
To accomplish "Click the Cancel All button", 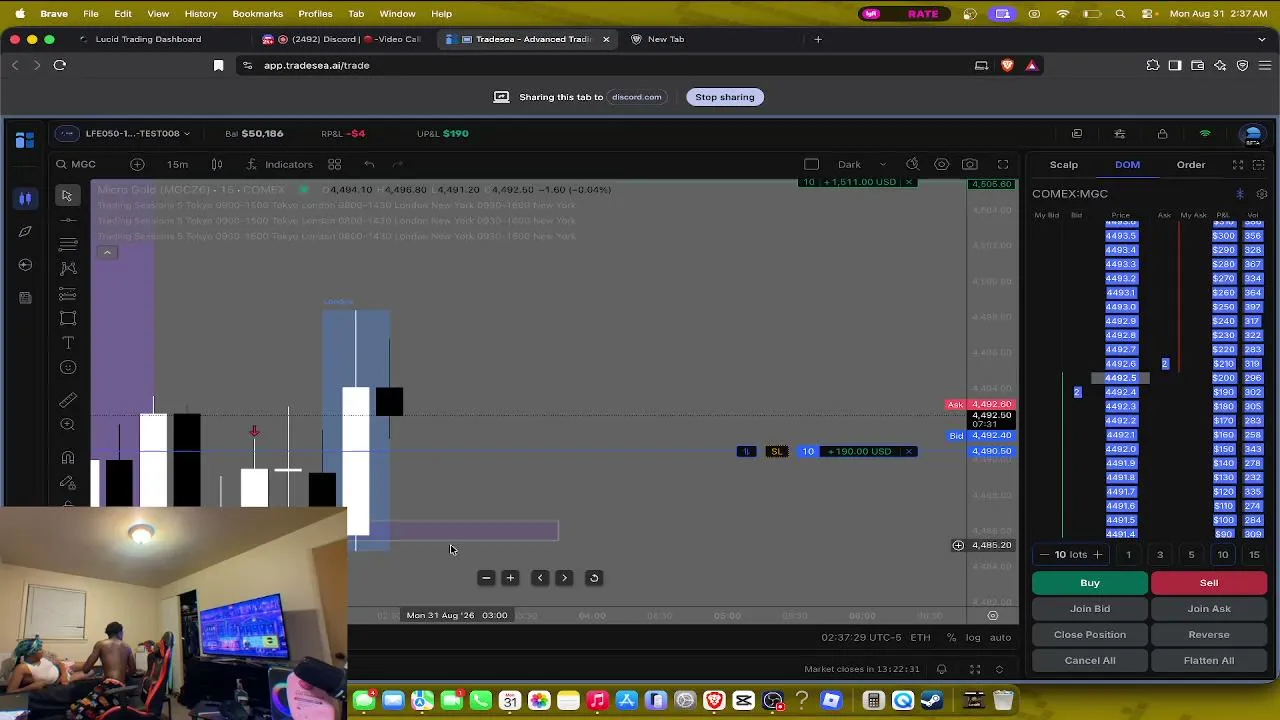I will [x=1090, y=660].
